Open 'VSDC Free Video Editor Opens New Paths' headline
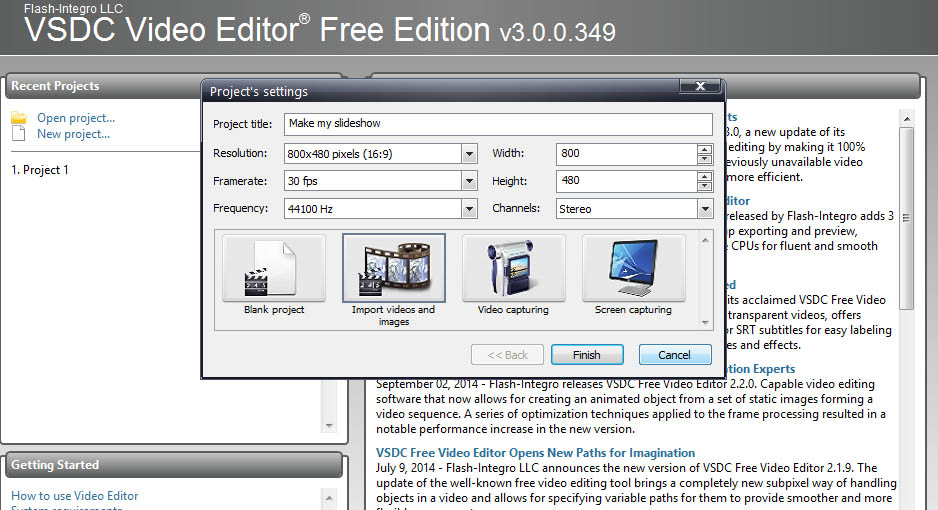Viewport: 938px width, 510px height. point(535,453)
